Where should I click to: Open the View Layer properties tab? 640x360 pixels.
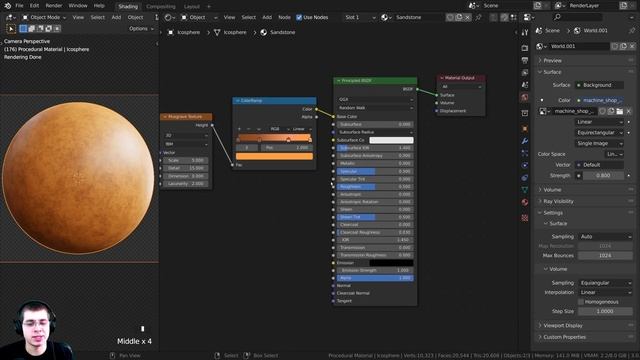(x=525, y=73)
